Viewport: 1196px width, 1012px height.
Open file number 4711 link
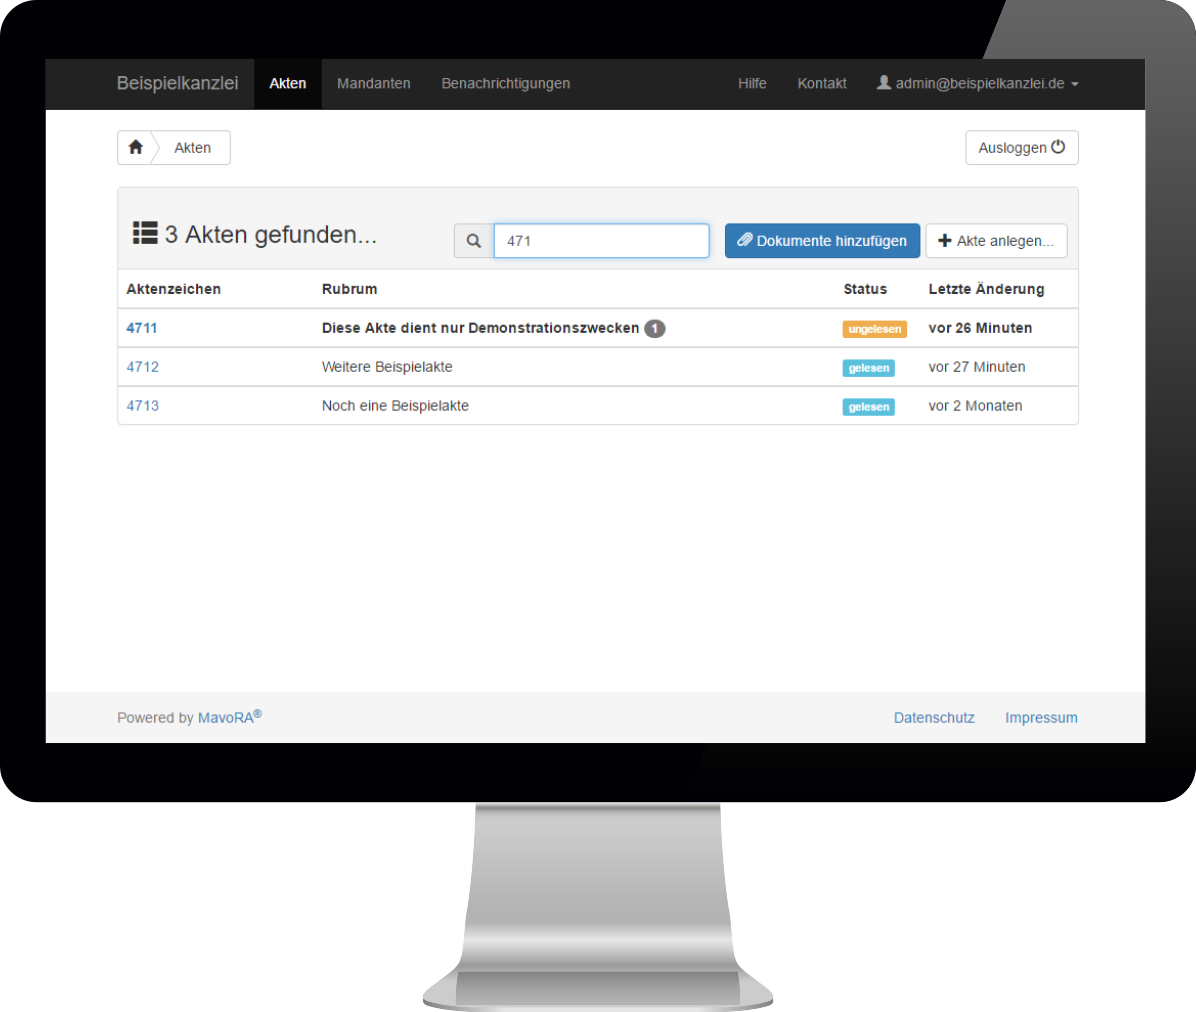click(142, 328)
